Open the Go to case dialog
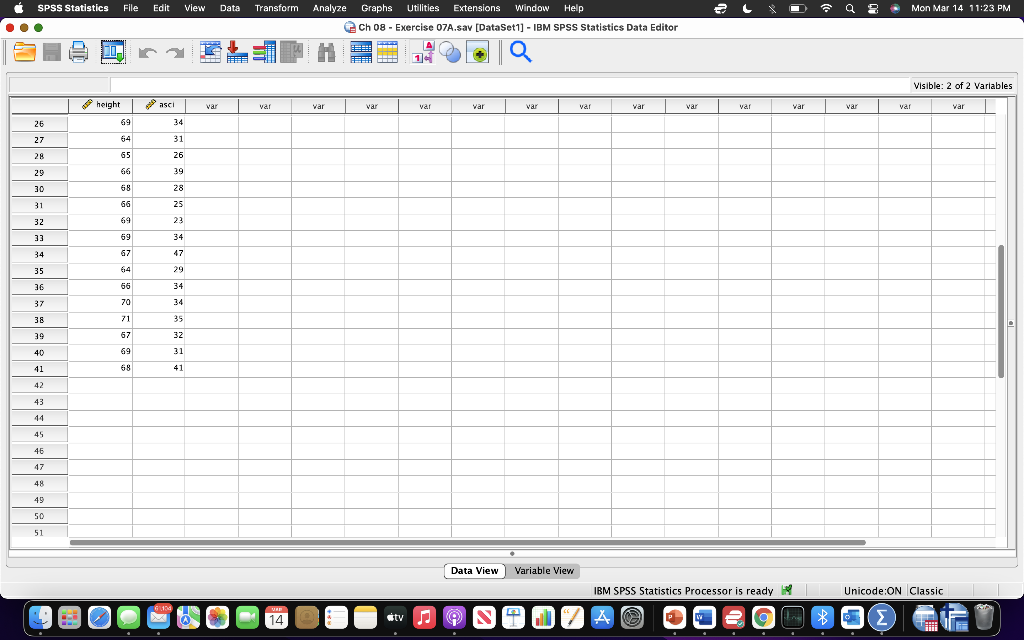1024x640 pixels. (x=211, y=52)
